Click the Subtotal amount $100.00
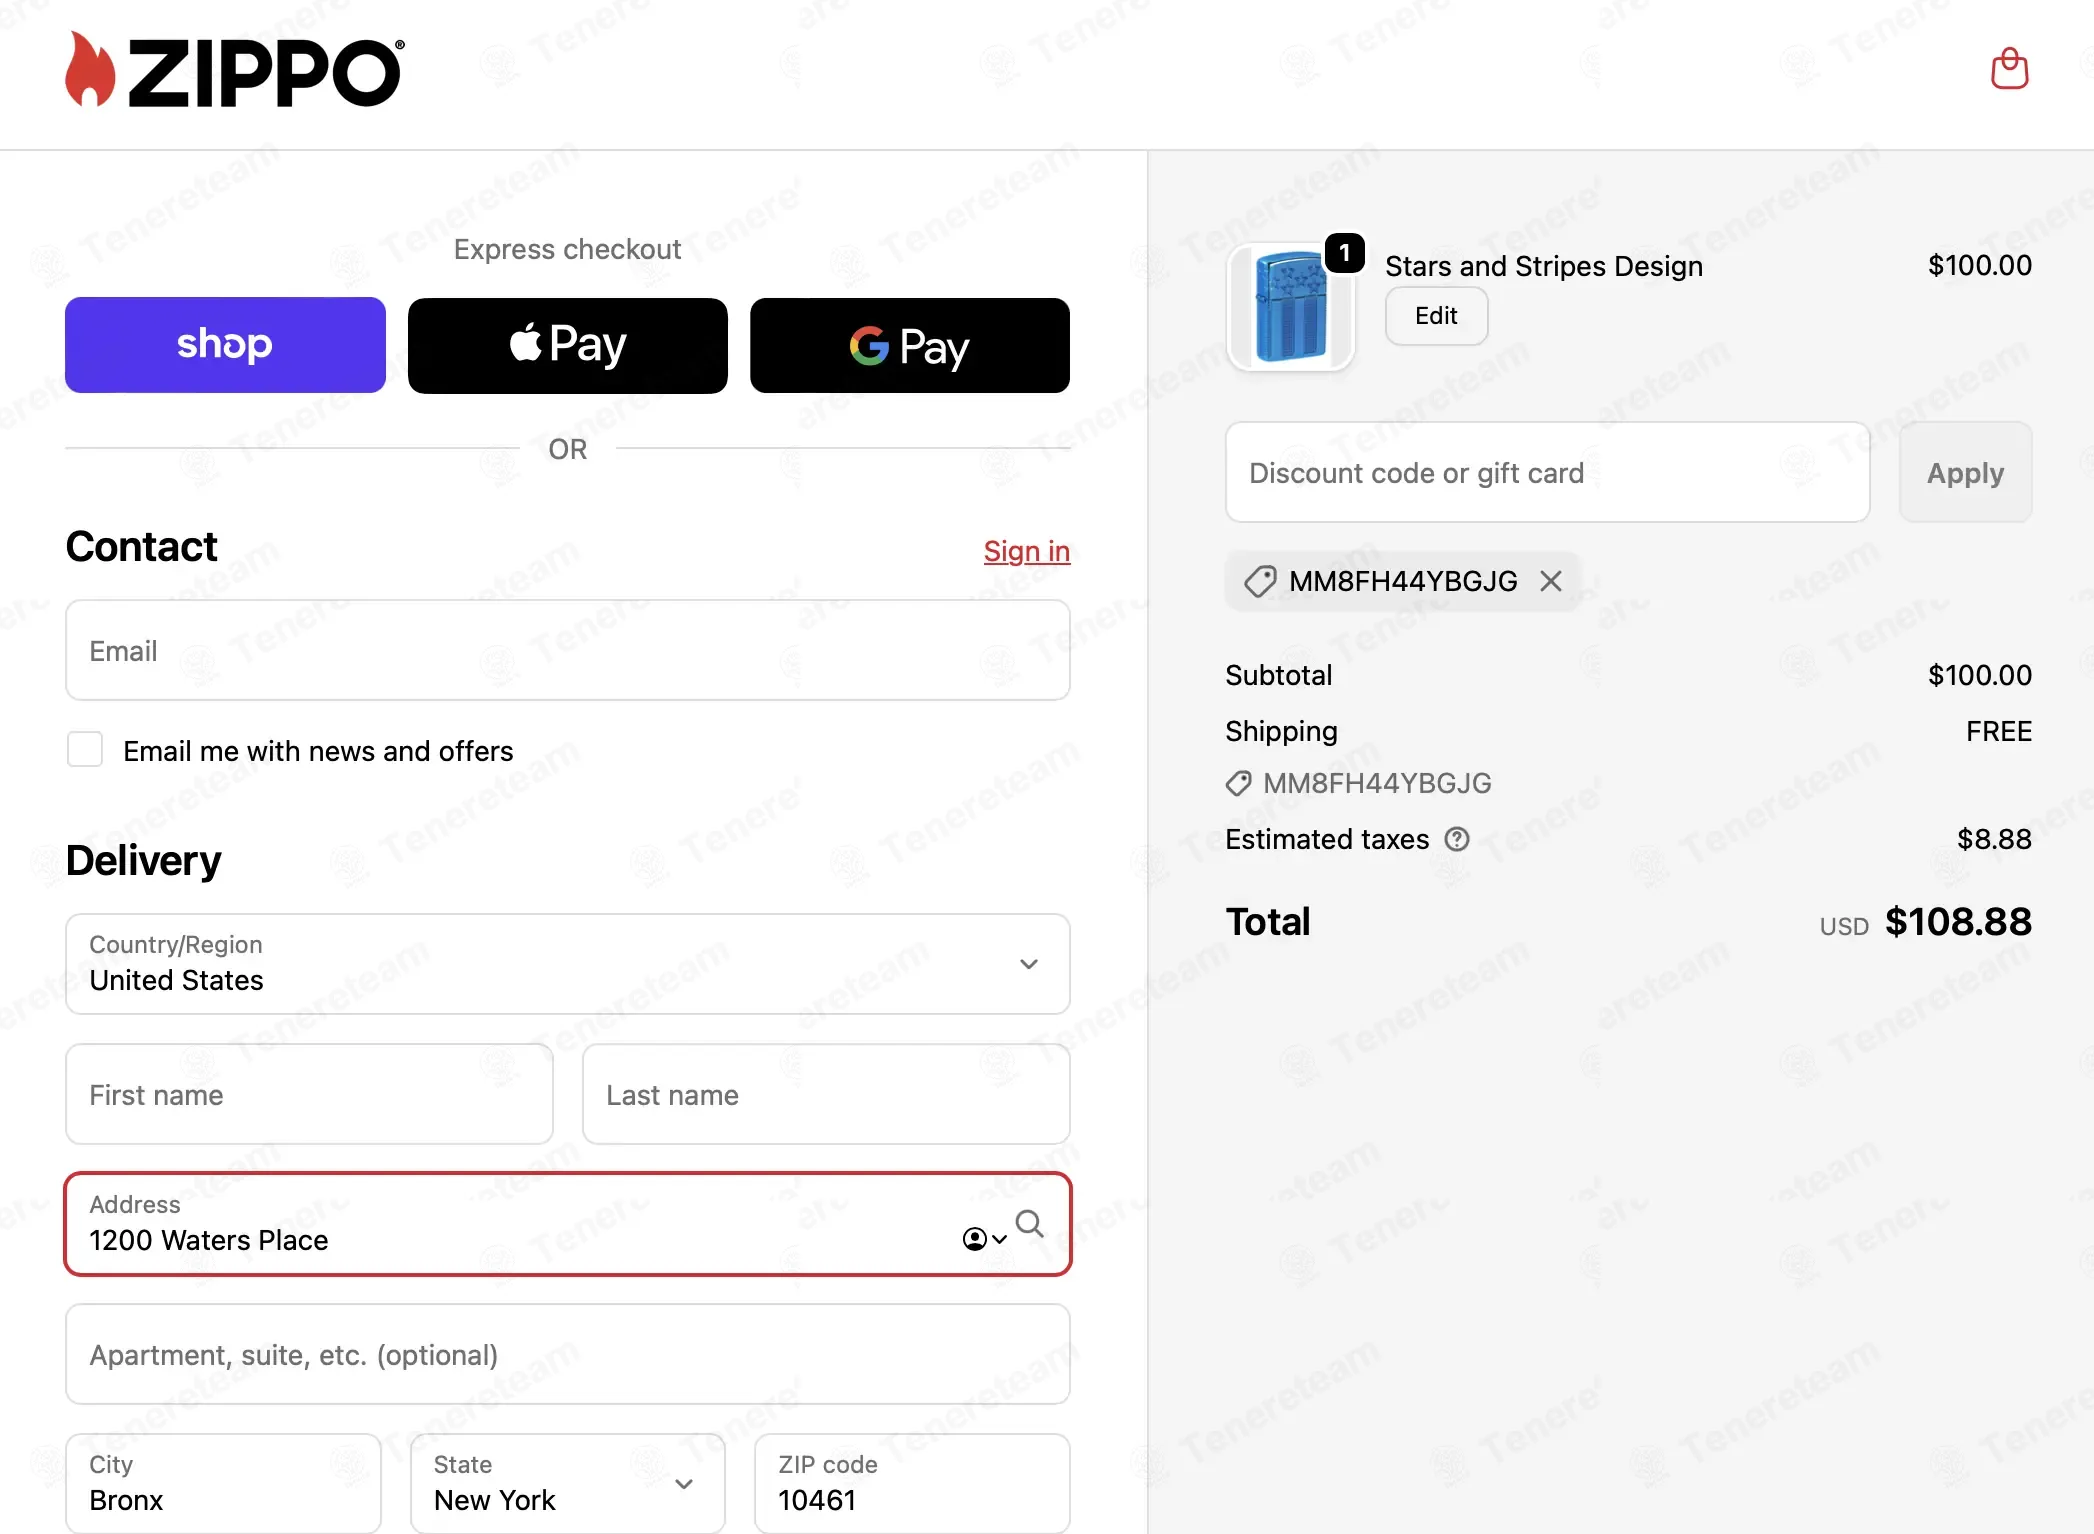 point(1980,675)
